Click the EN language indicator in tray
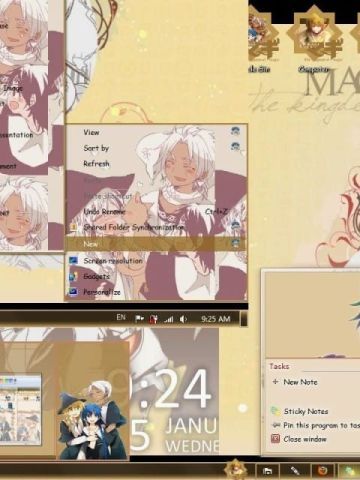The image size is (360, 480). (x=121, y=317)
